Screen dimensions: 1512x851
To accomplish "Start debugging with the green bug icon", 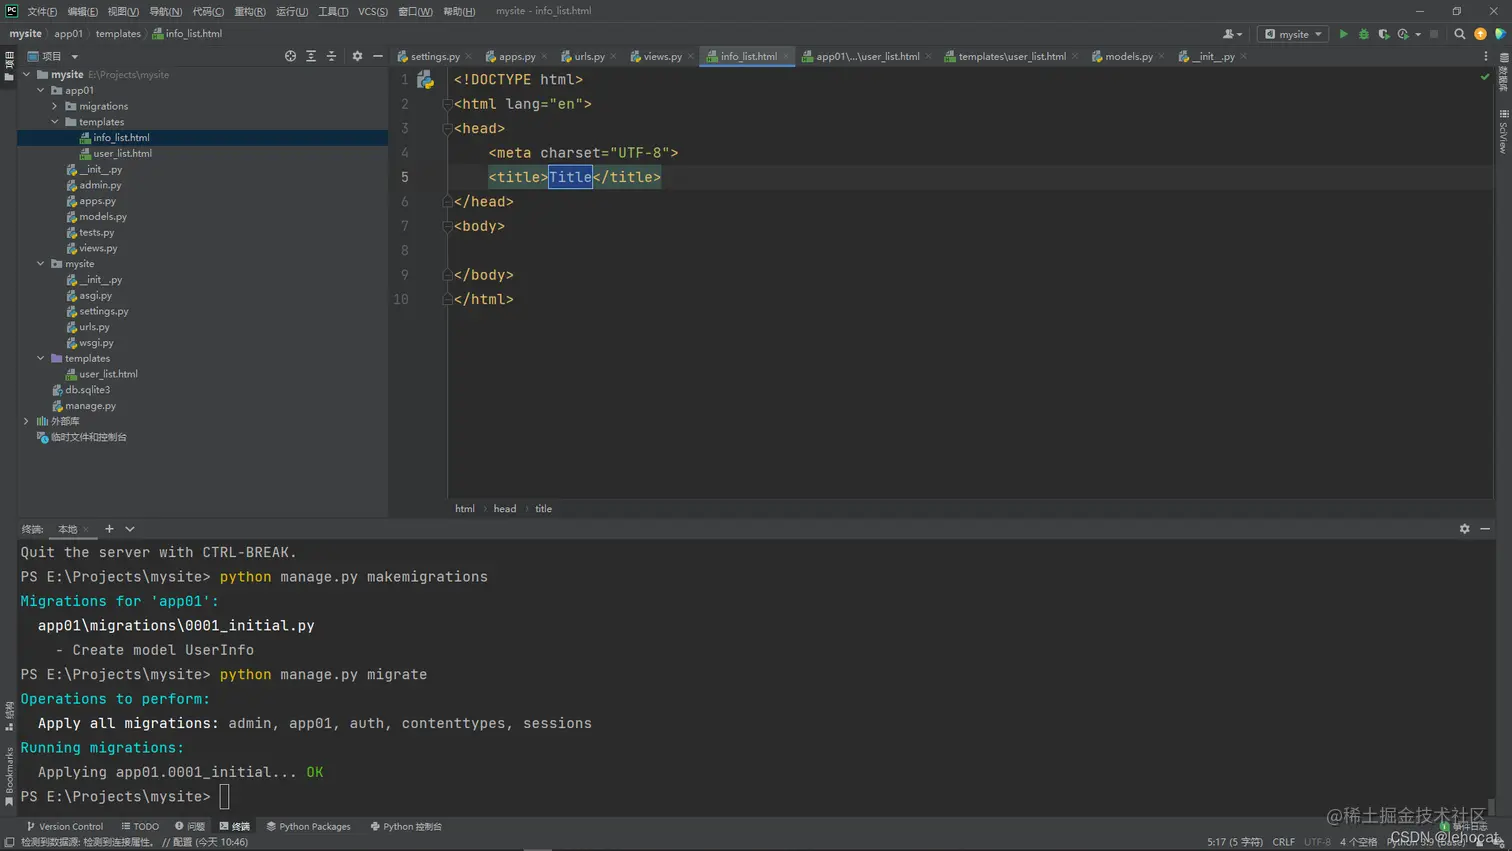I will click(1363, 34).
